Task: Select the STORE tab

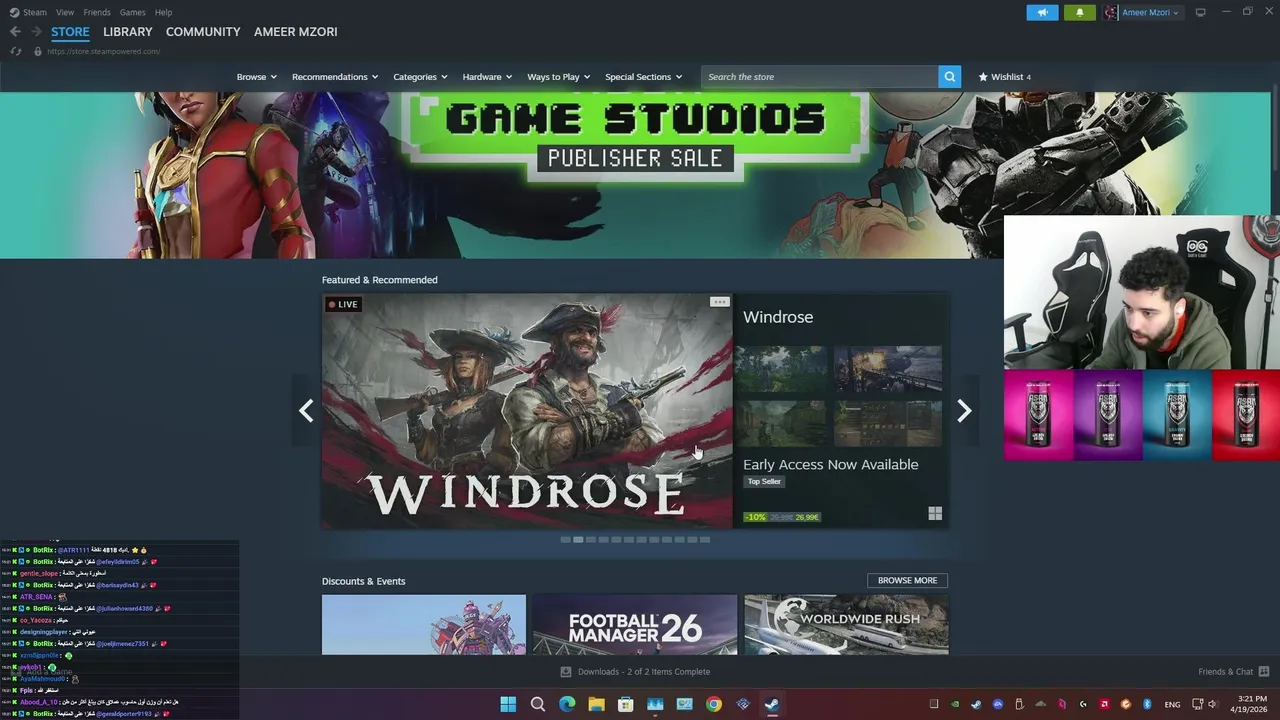Action: coord(70,32)
